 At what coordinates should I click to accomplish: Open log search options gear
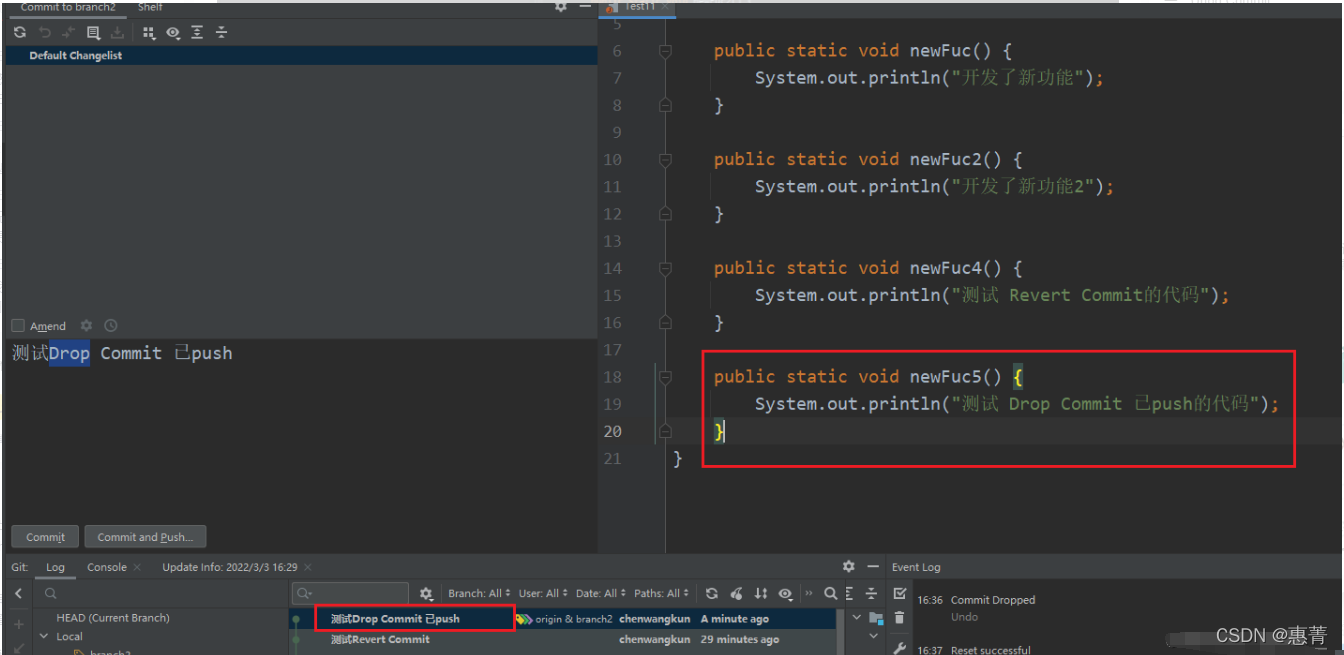click(x=426, y=593)
